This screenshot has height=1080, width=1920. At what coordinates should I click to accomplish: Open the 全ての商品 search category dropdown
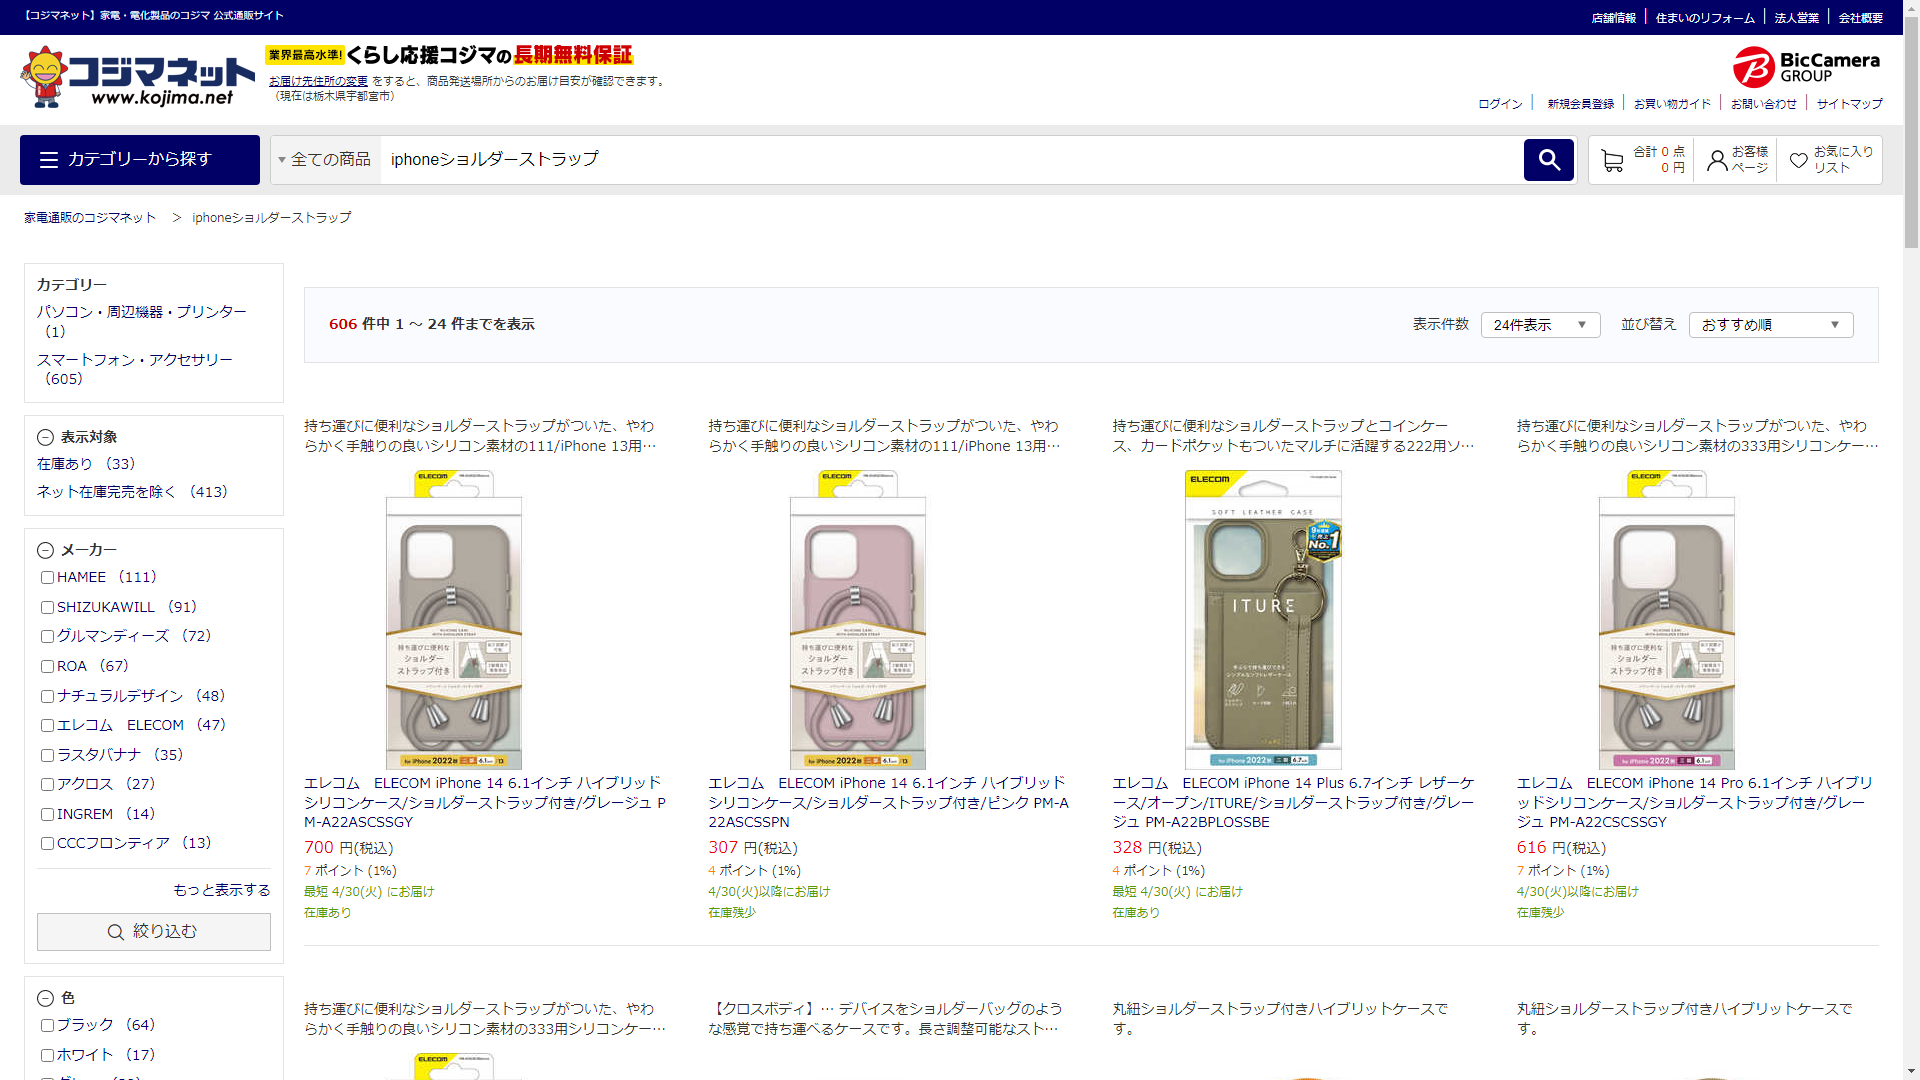[325, 160]
